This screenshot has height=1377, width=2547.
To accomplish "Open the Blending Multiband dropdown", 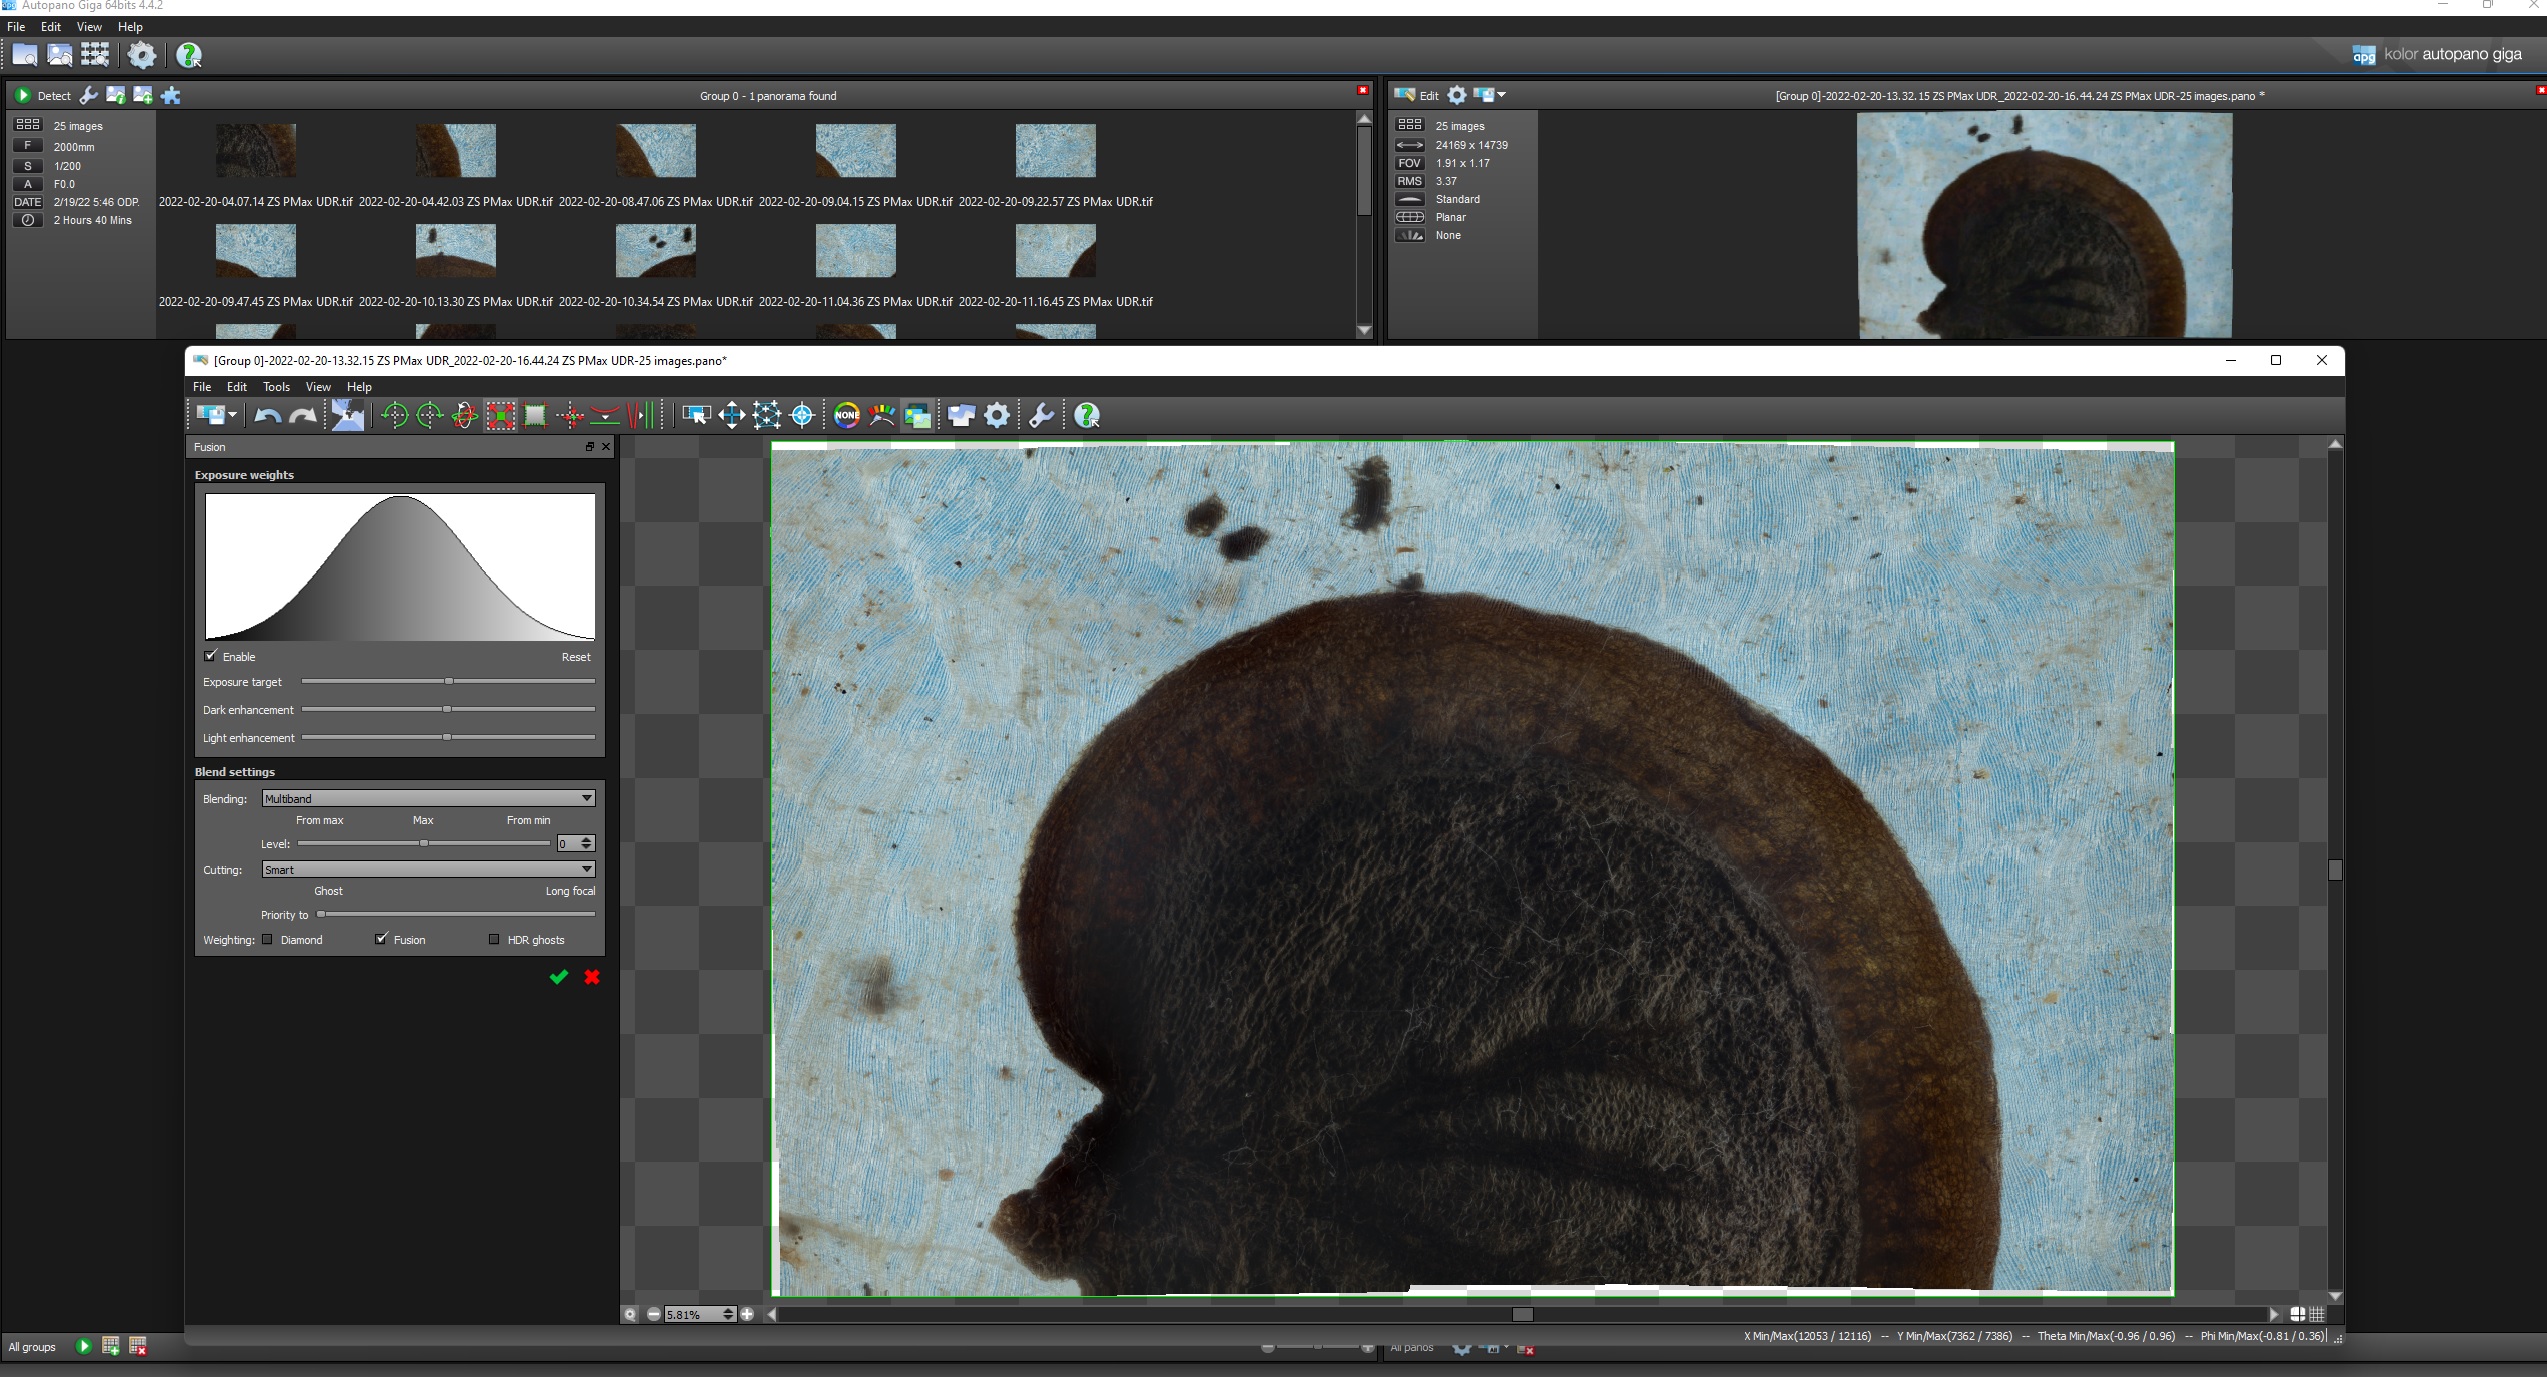I will (428, 798).
